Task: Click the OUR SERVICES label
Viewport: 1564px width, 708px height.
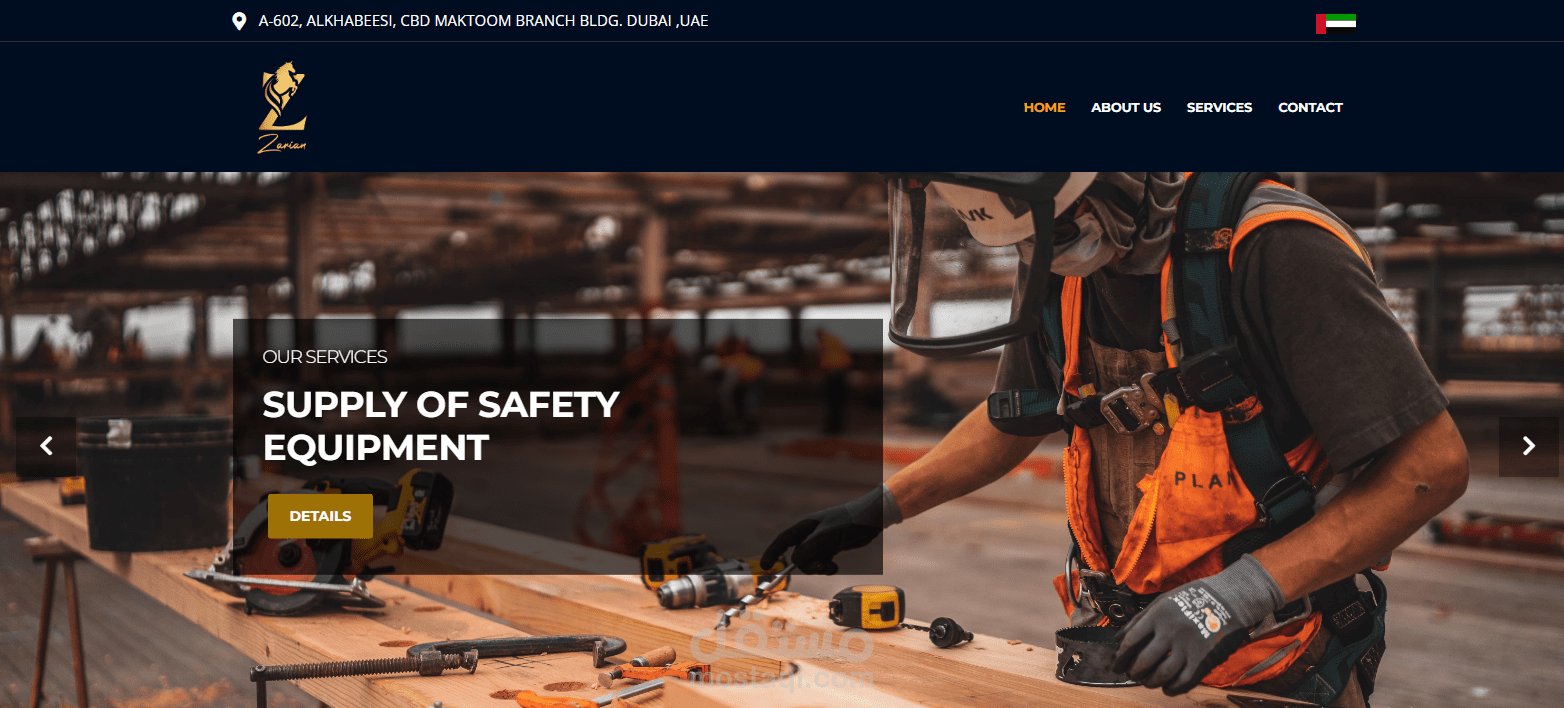Action: (325, 357)
